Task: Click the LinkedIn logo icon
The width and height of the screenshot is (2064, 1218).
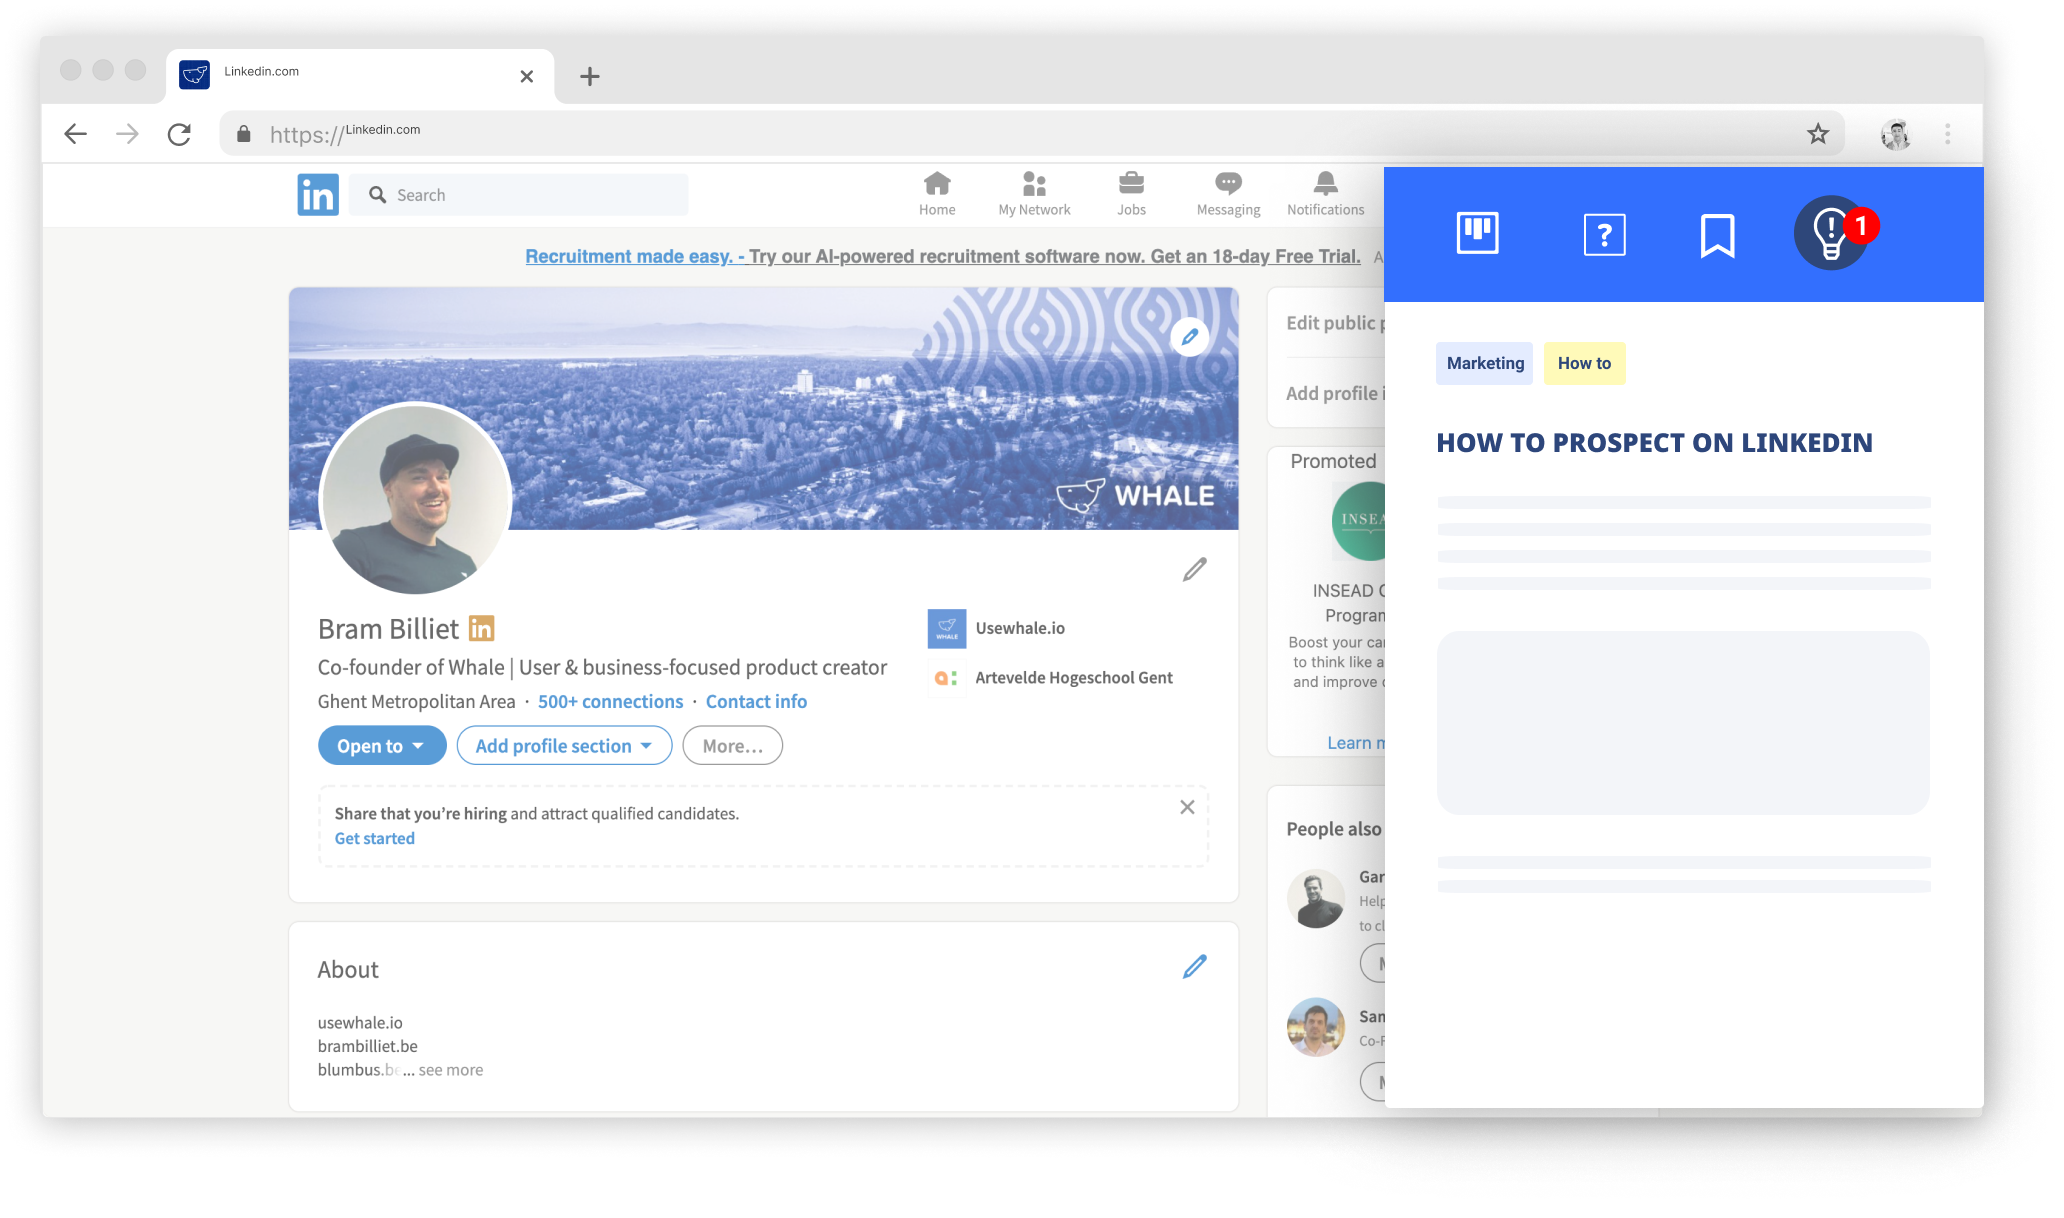Action: click(x=318, y=195)
